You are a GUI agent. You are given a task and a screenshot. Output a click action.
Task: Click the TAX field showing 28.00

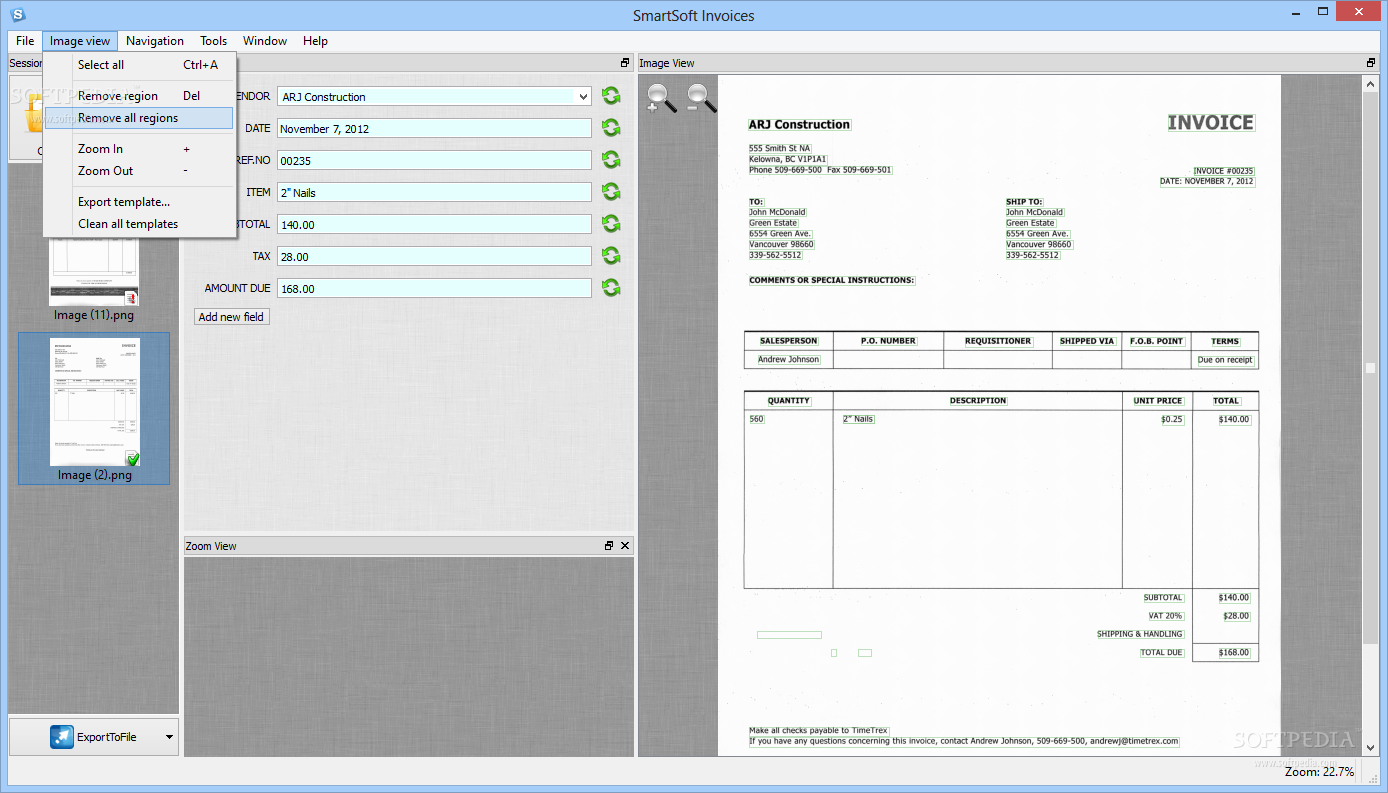pyautogui.click(x=434, y=257)
